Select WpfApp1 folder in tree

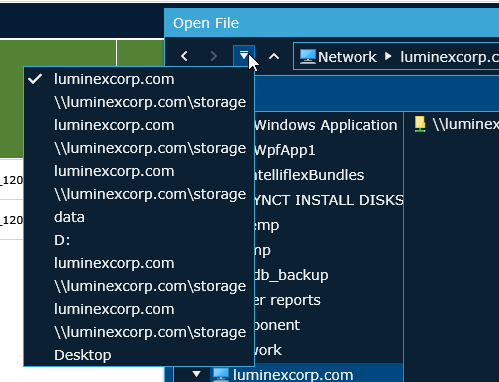coord(285,150)
